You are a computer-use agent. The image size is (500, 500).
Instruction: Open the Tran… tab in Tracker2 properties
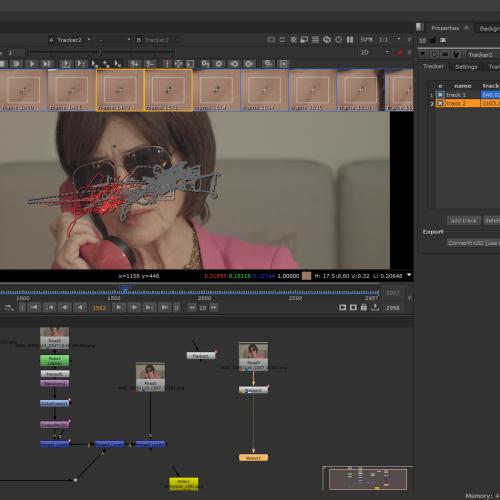click(494, 67)
